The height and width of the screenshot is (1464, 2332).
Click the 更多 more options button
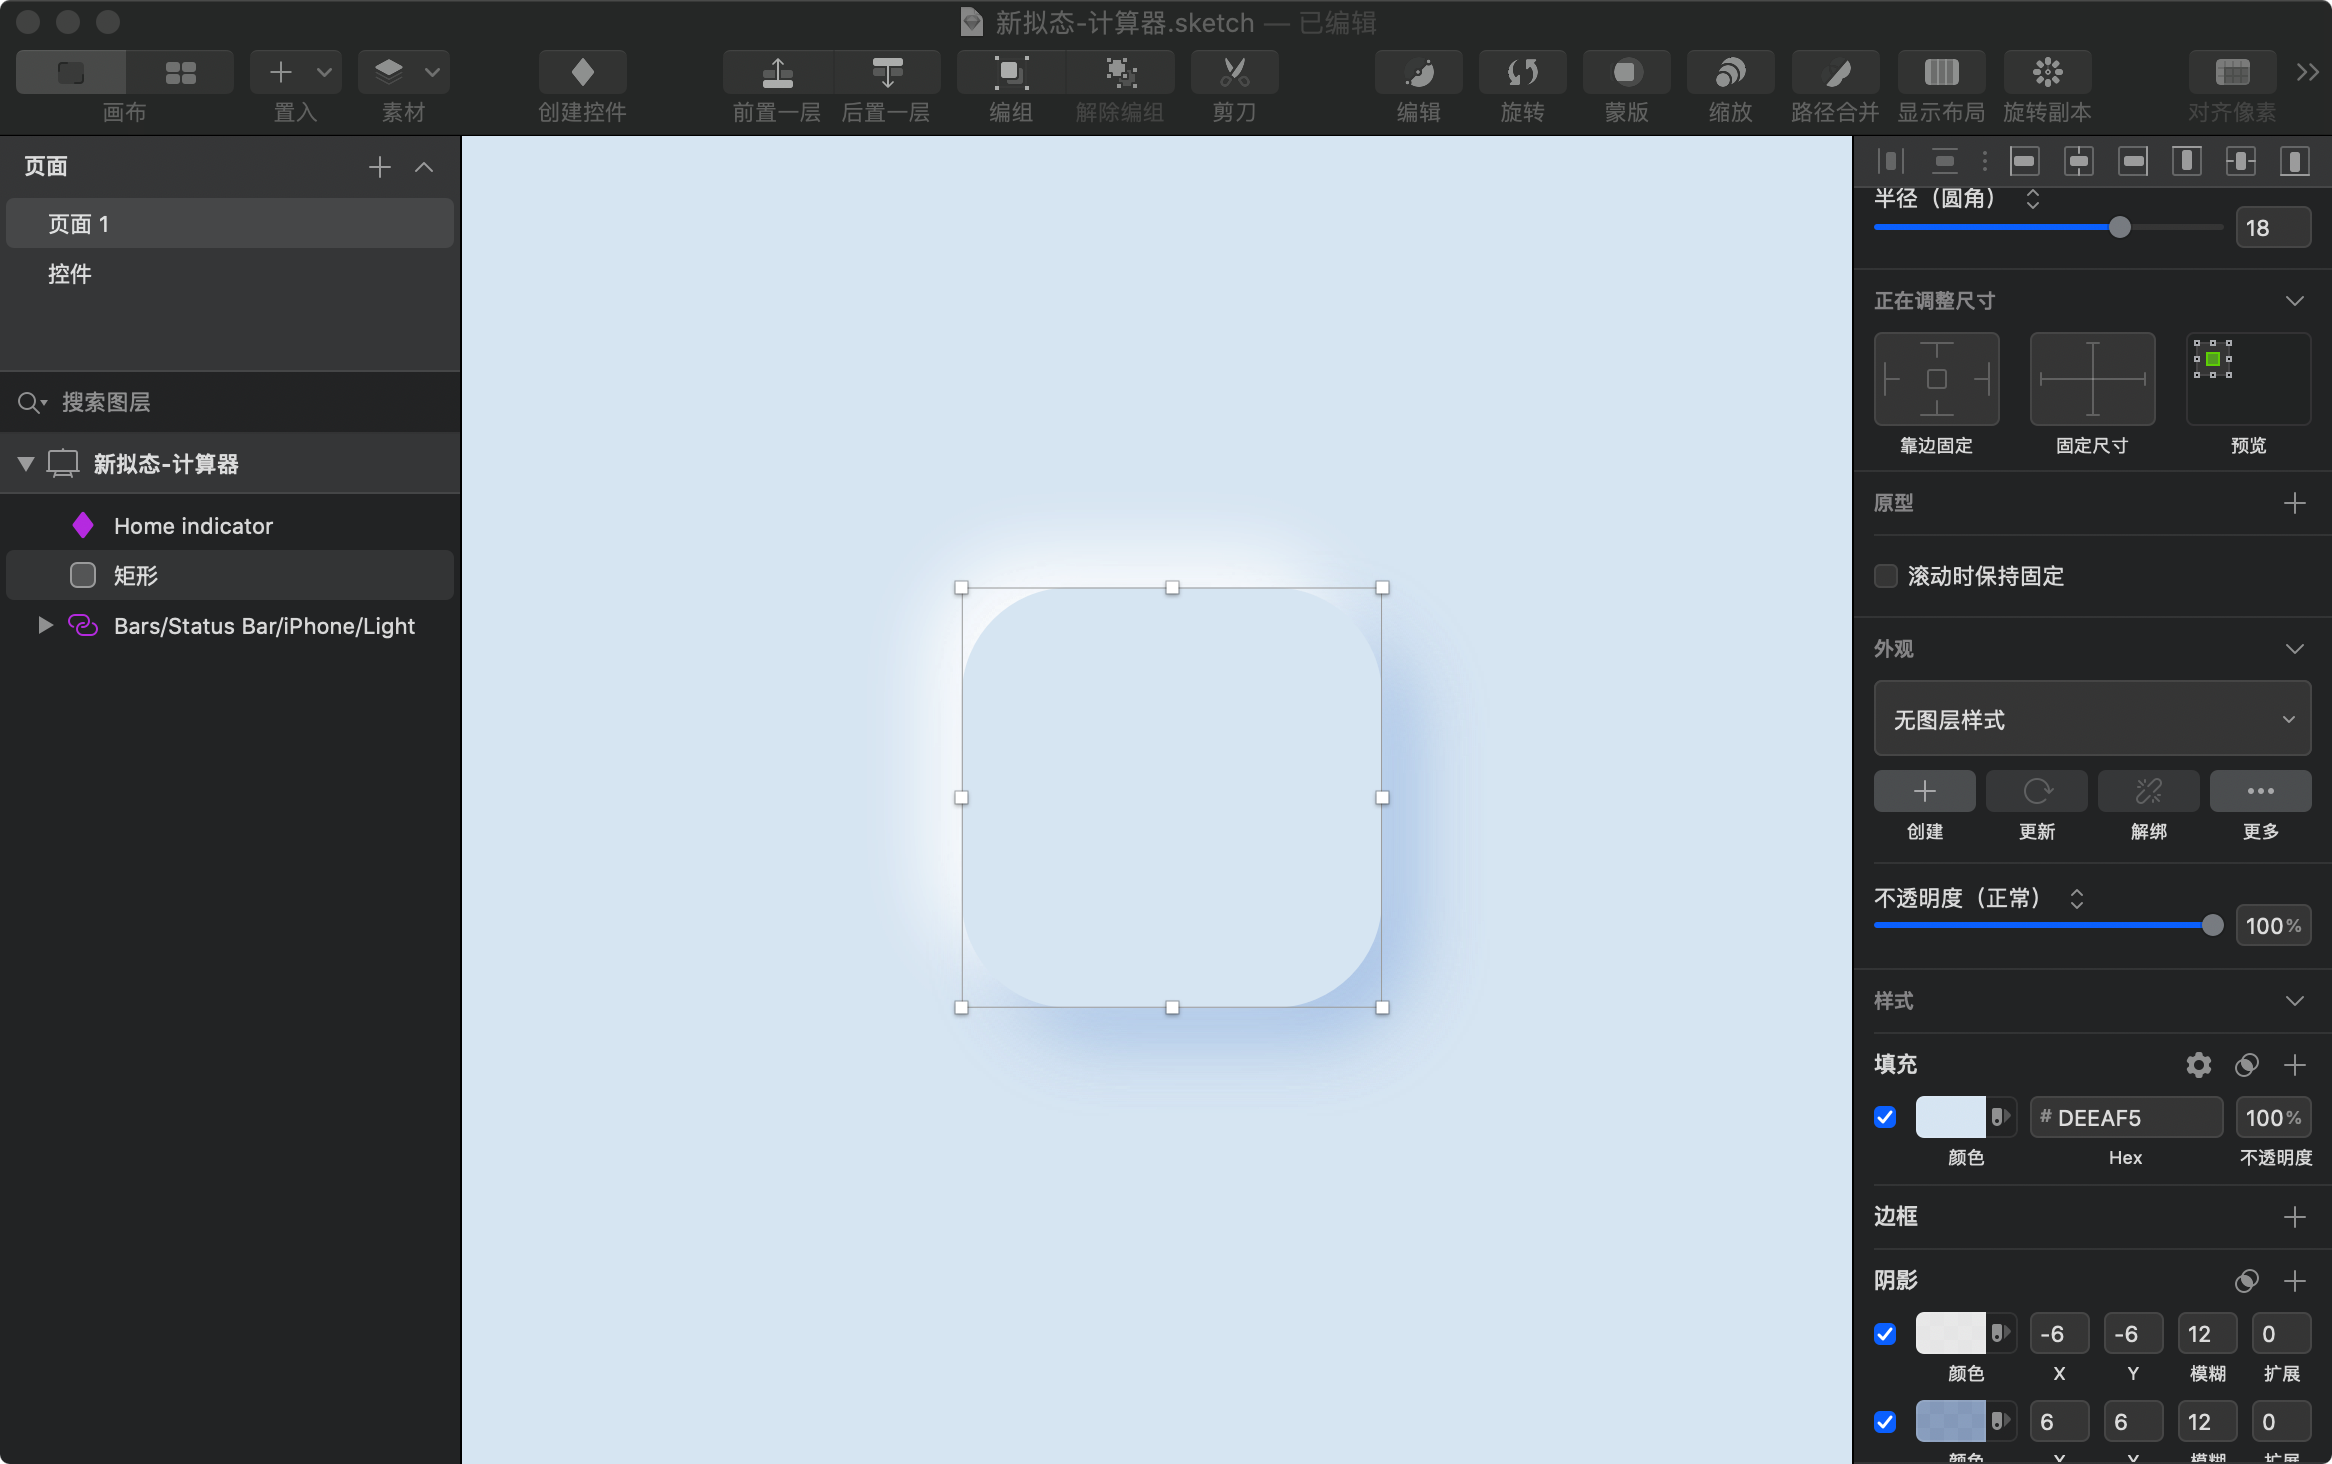pos(2260,792)
